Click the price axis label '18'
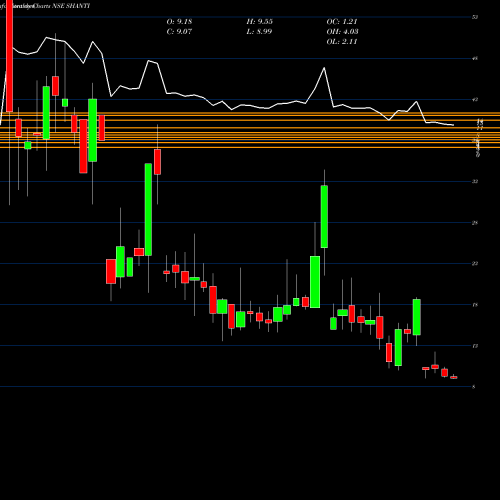This screenshot has height=500, width=500. (475, 305)
